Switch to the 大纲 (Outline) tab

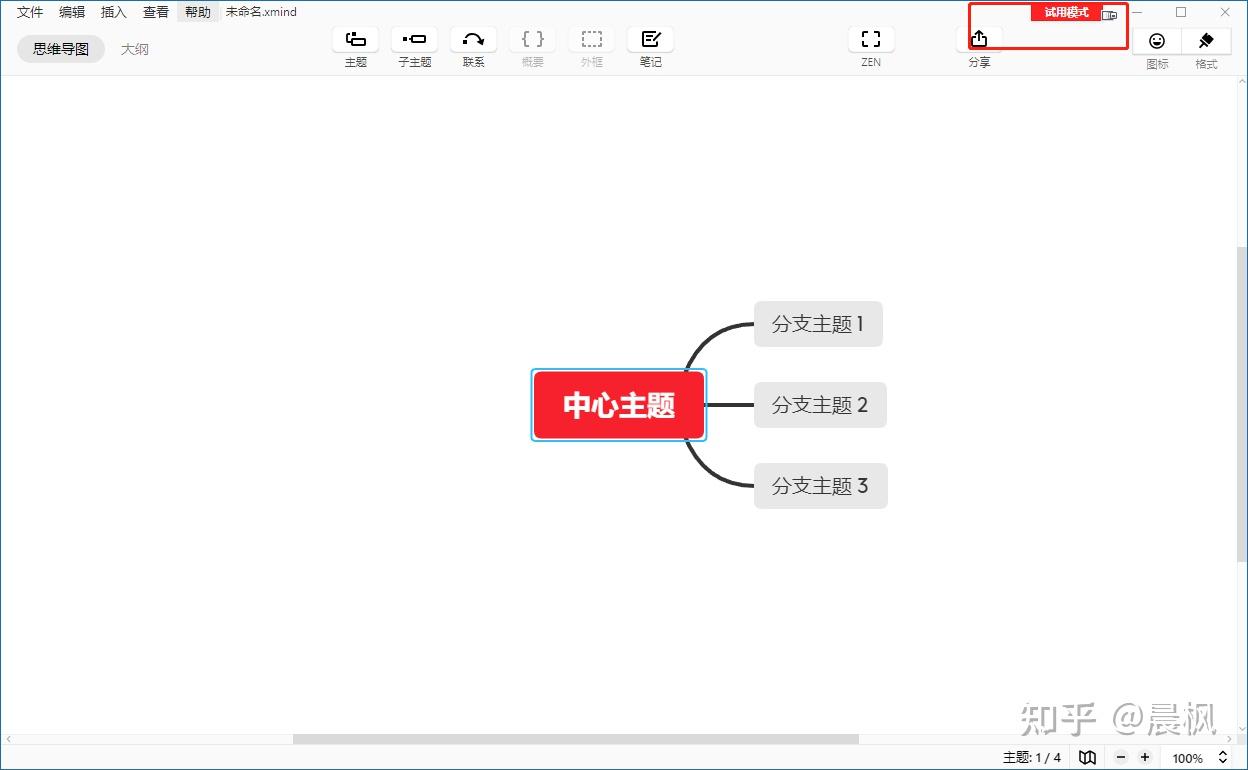[134, 47]
